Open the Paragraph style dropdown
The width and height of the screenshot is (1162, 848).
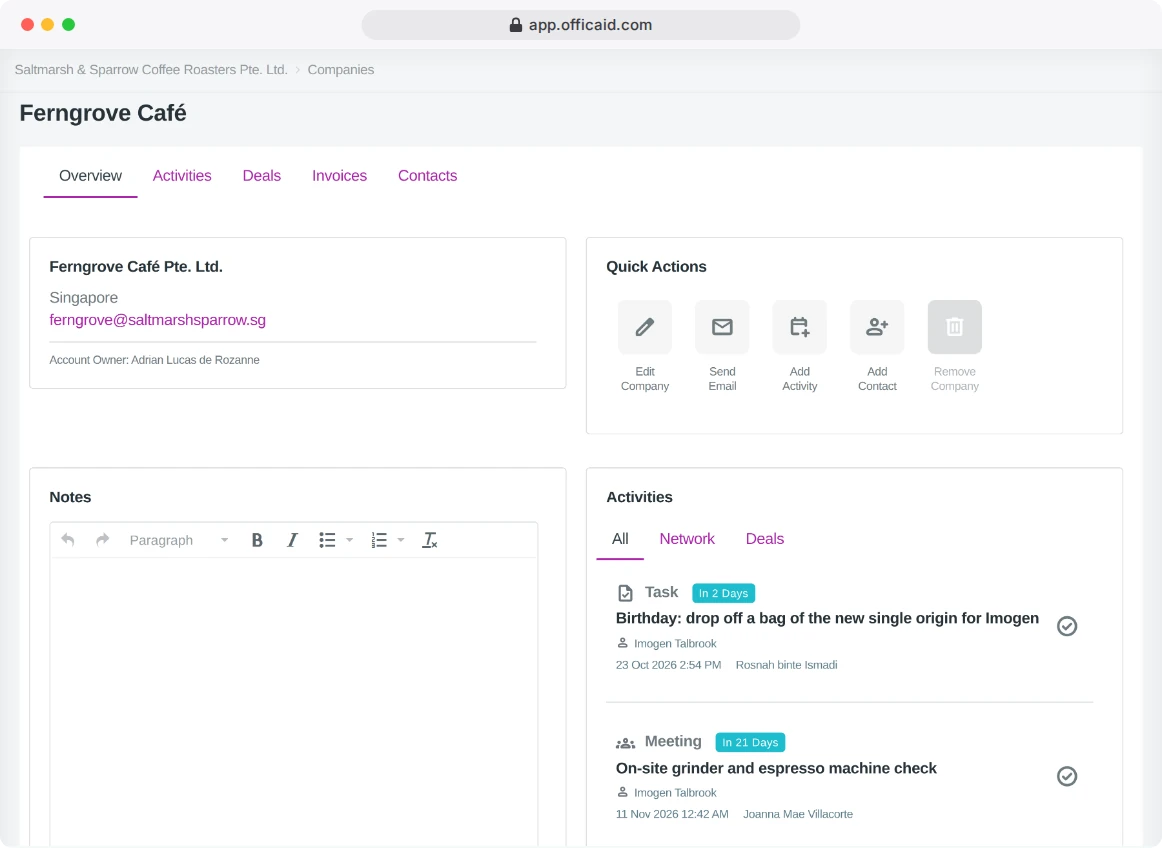click(x=179, y=540)
